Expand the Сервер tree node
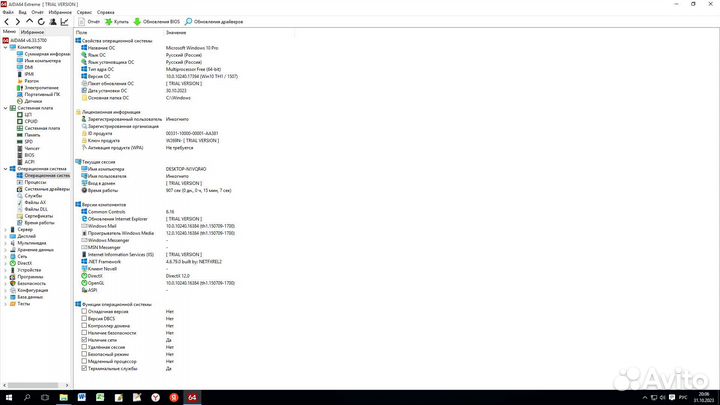The image size is (720, 405). 3,229
